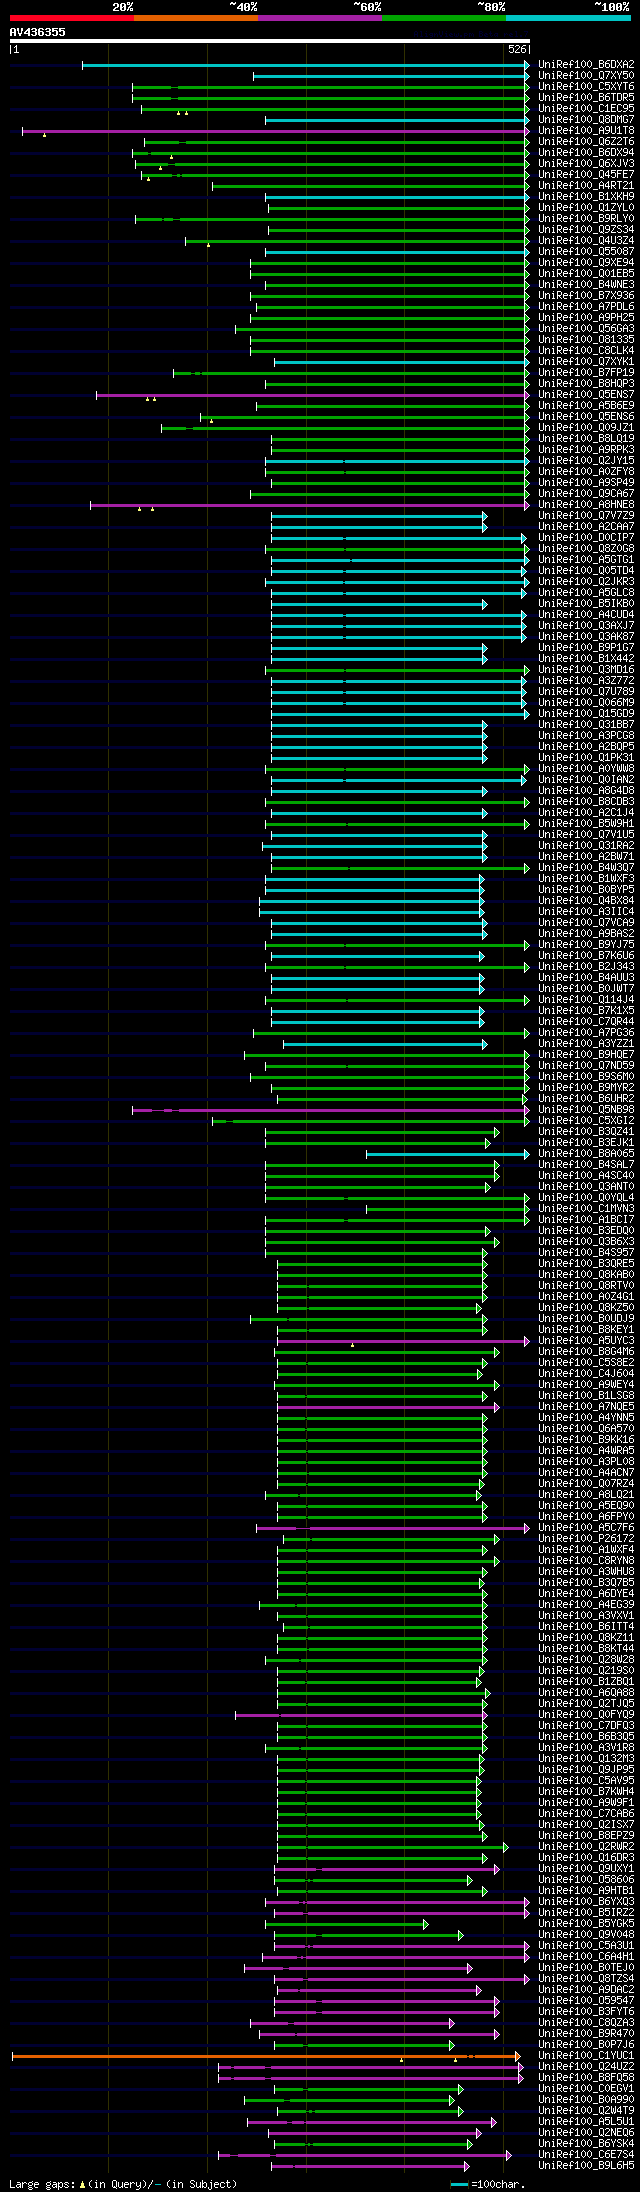Select the UniRef100_B8LQ19 label
The height and width of the screenshot is (2192, 640).
586,439
